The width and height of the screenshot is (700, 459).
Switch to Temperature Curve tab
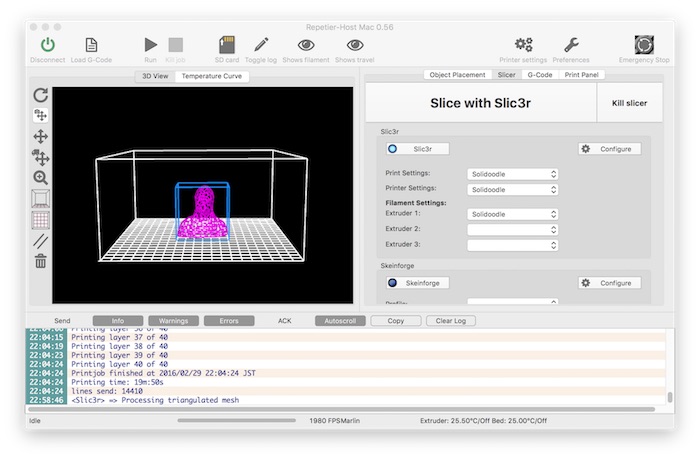tap(212, 76)
